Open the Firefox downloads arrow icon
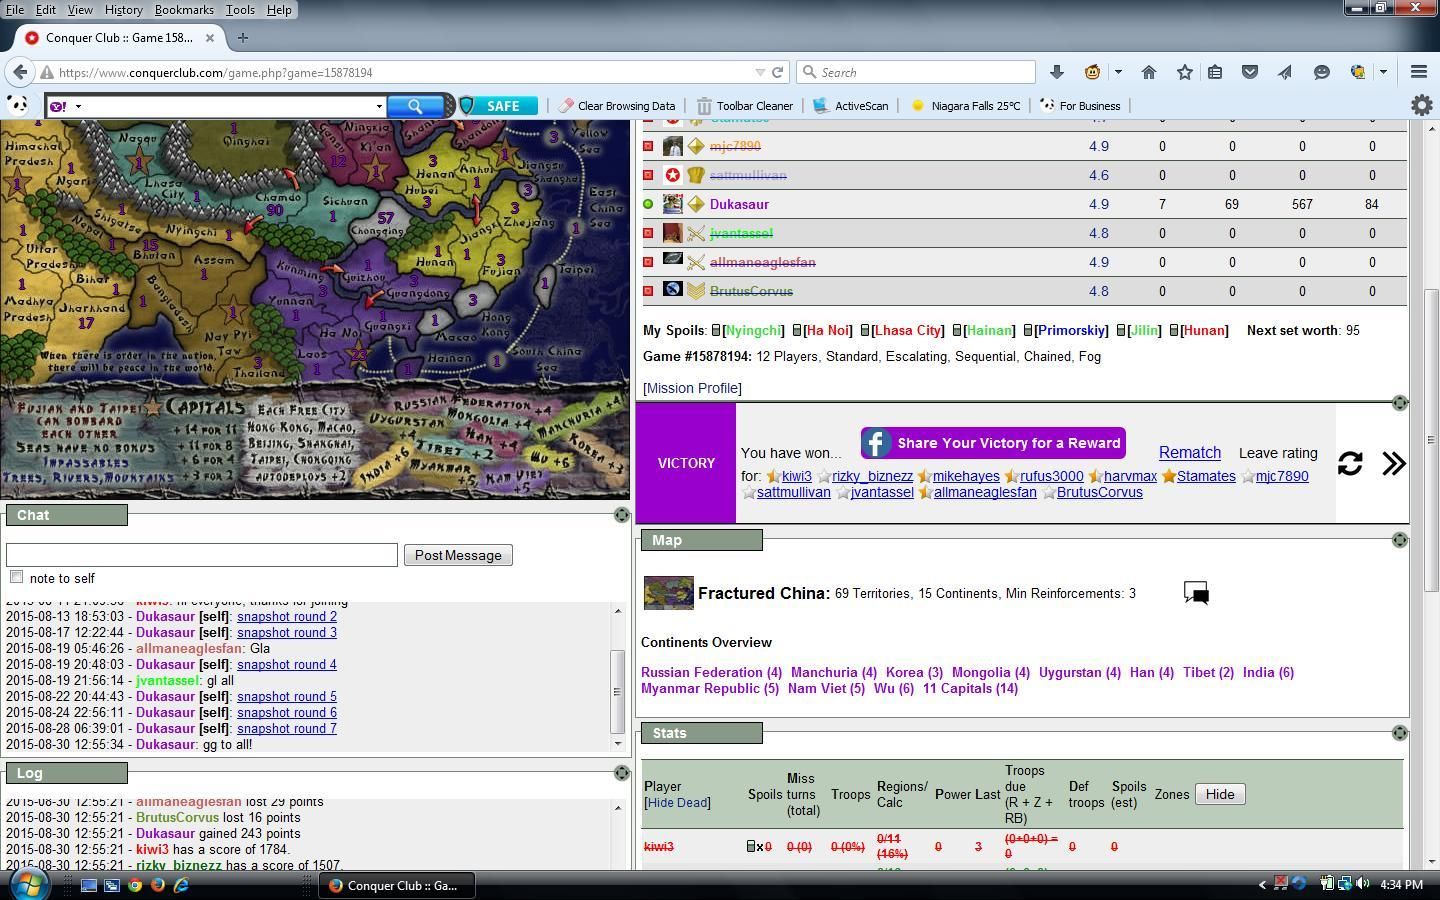 pos(1057,72)
